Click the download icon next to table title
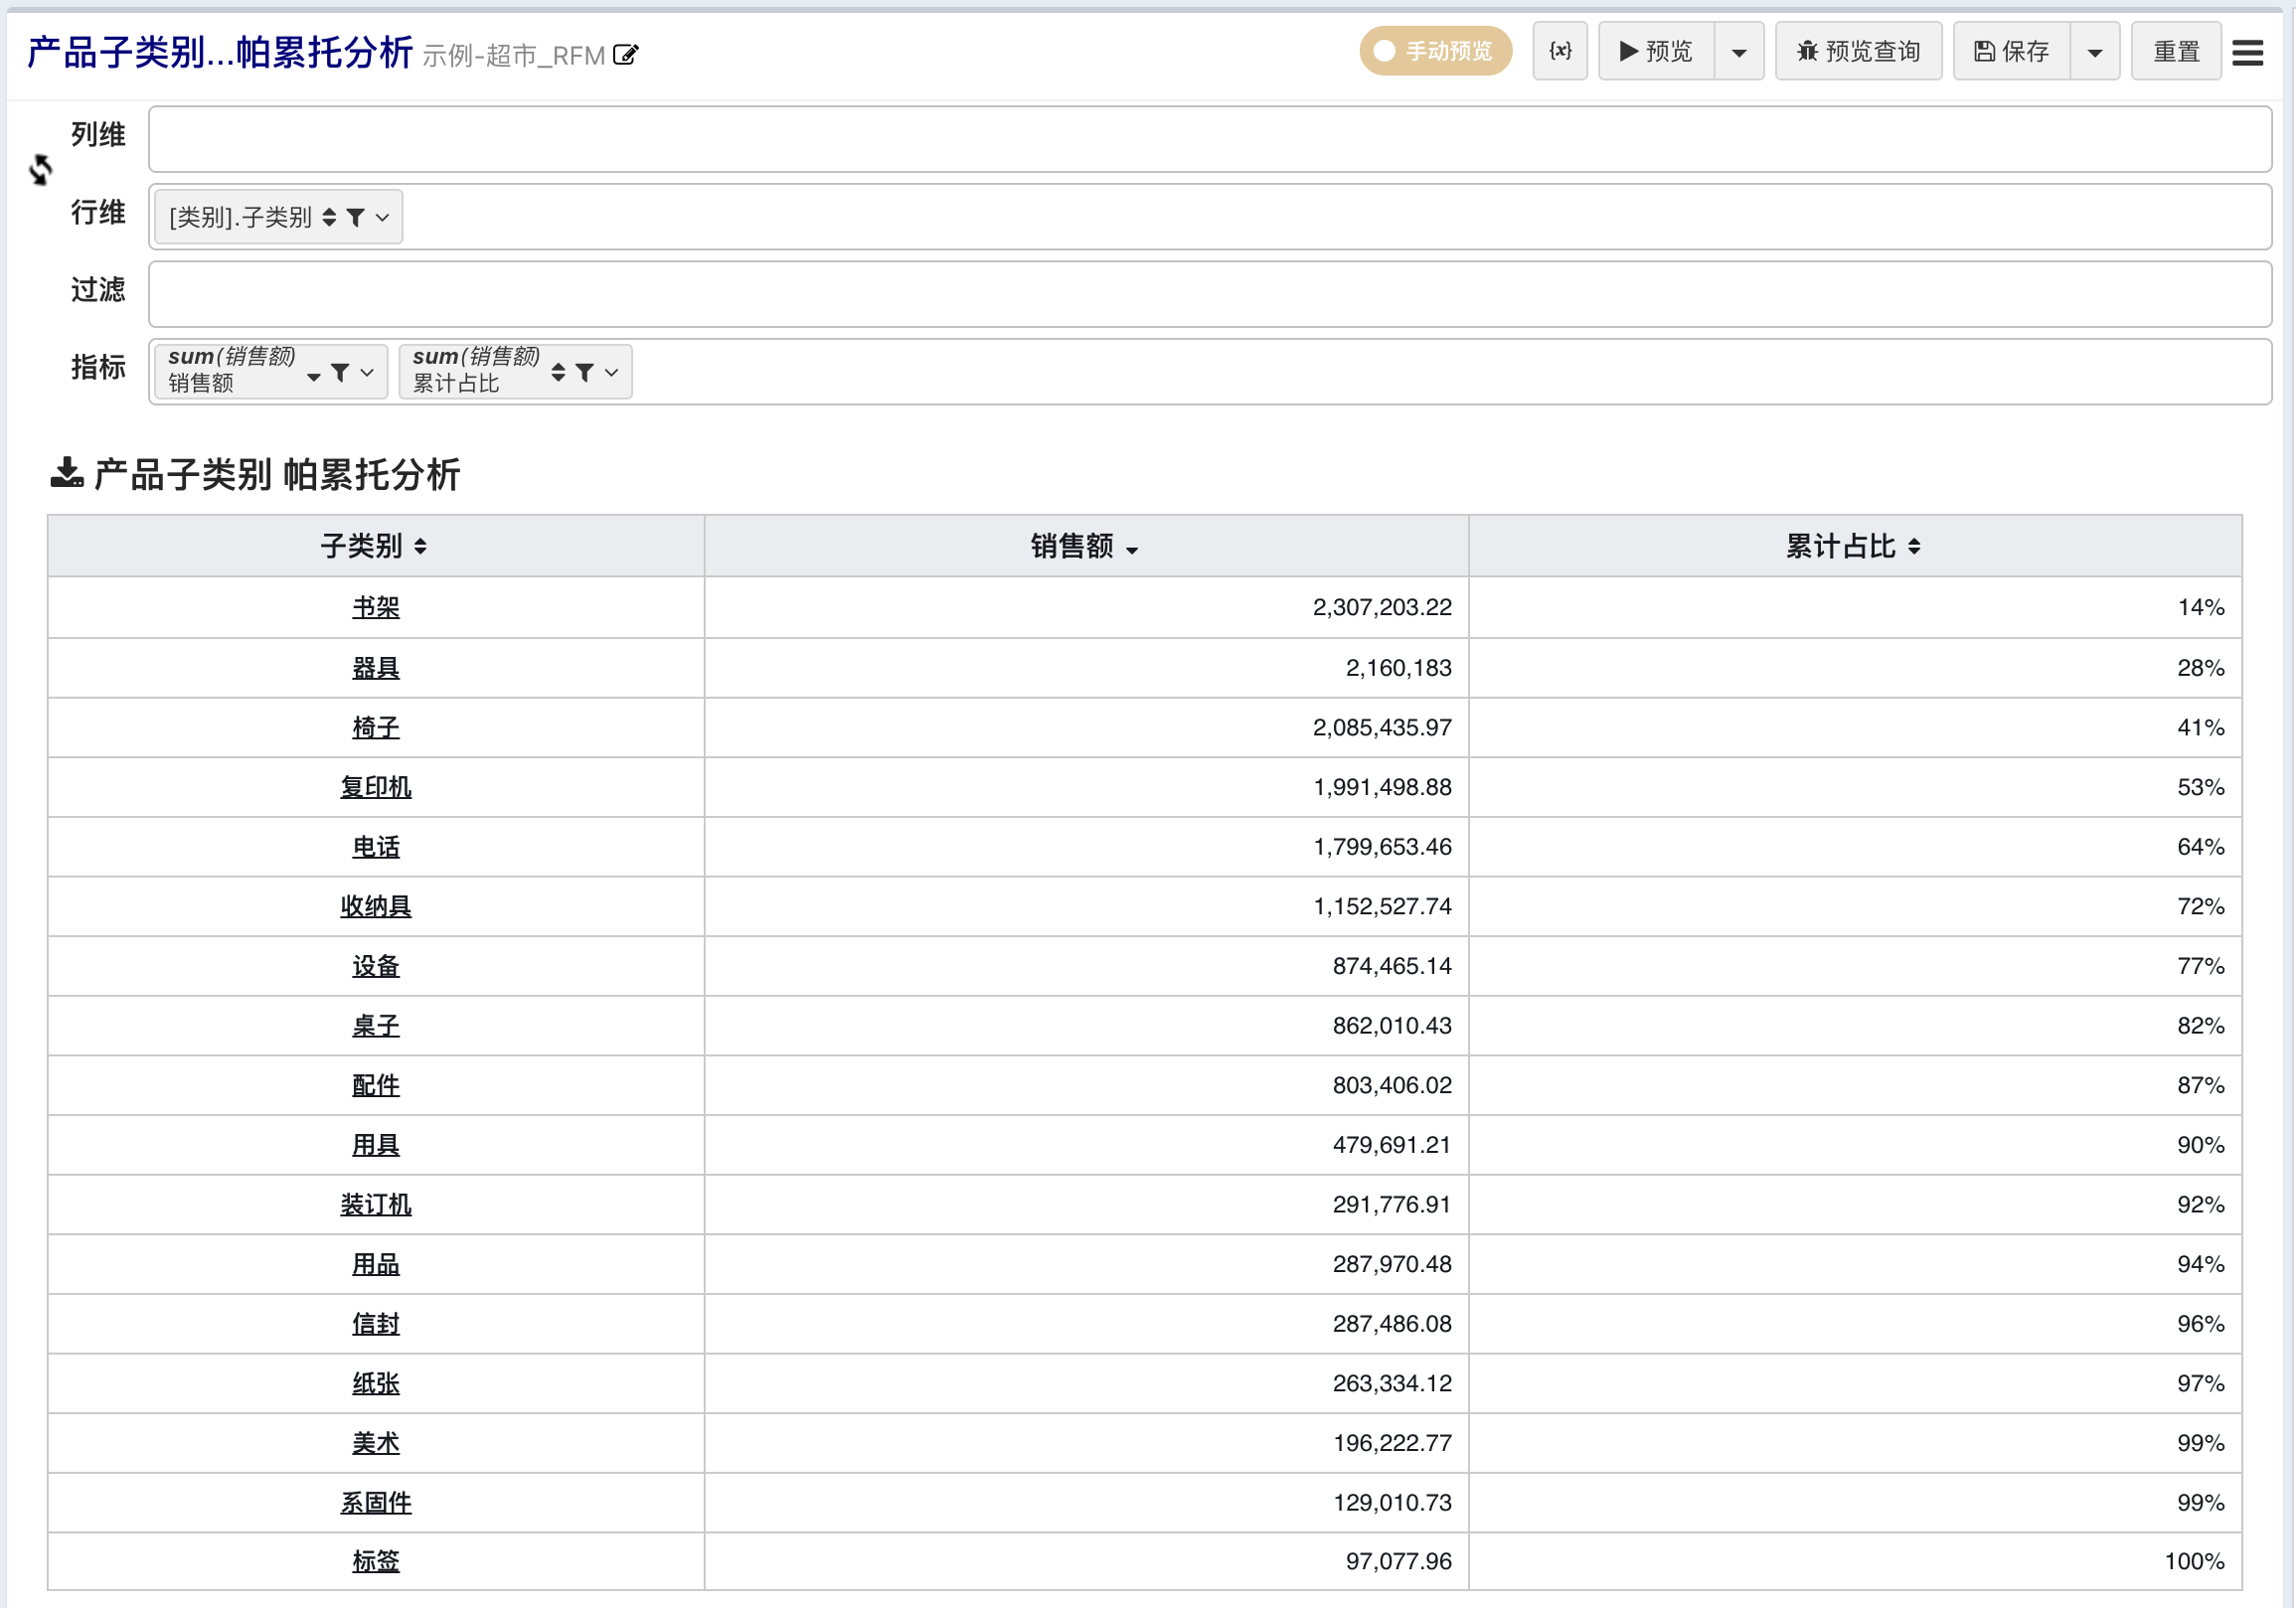Image resolution: width=2296 pixels, height=1608 pixels. (x=66, y=472)
